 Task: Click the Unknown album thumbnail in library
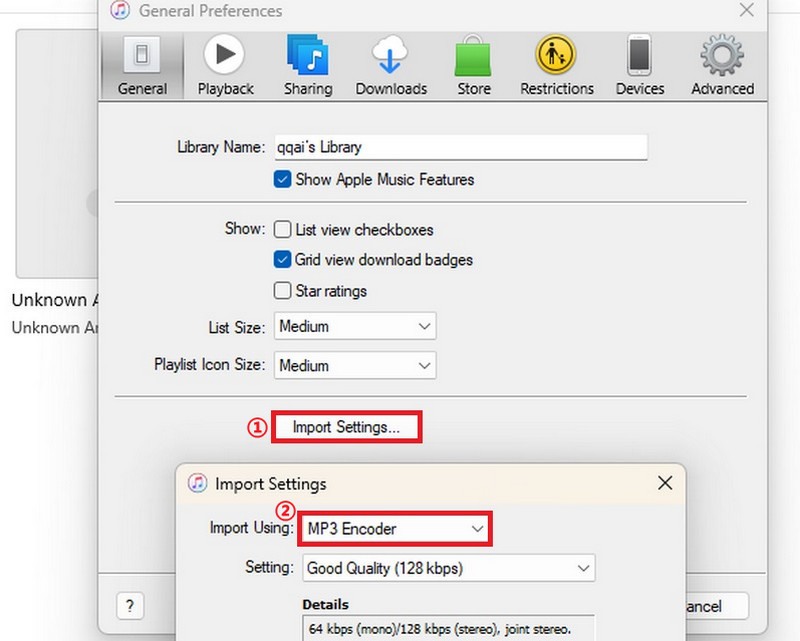pyautogui.click(x=57, y=153)
